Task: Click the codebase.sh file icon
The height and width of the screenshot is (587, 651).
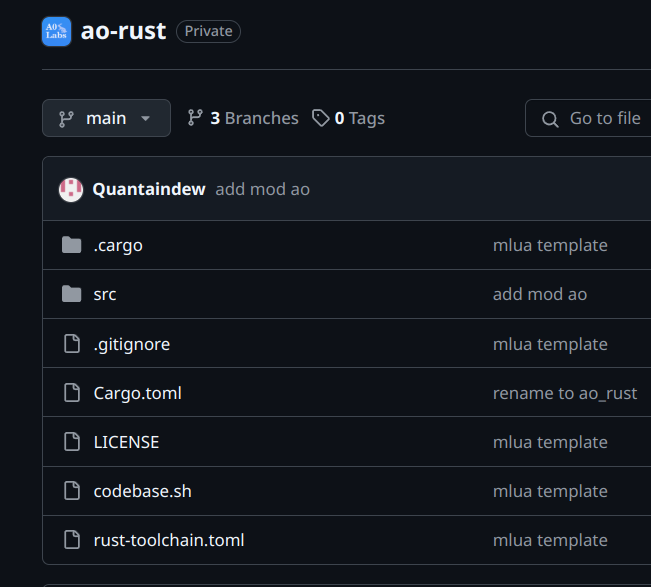Action: 72,491
